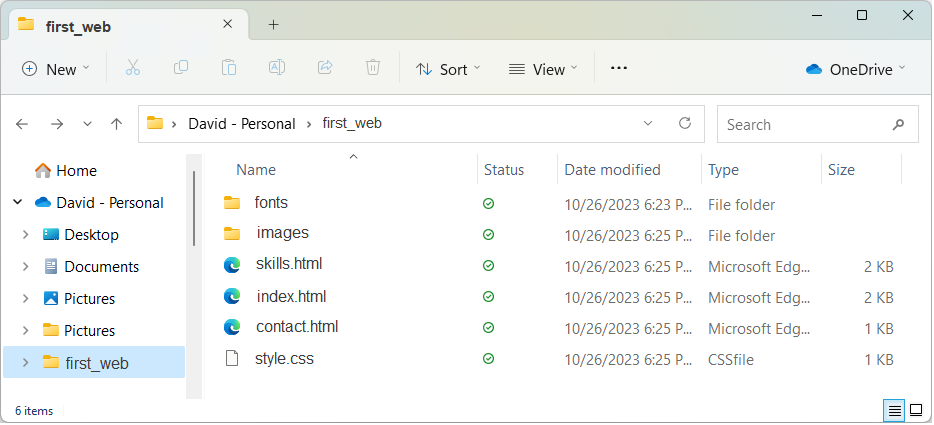Screen dimensions: 934x425
Task: Click the New button
Action: pyautogui.click(x=55, y=69)
